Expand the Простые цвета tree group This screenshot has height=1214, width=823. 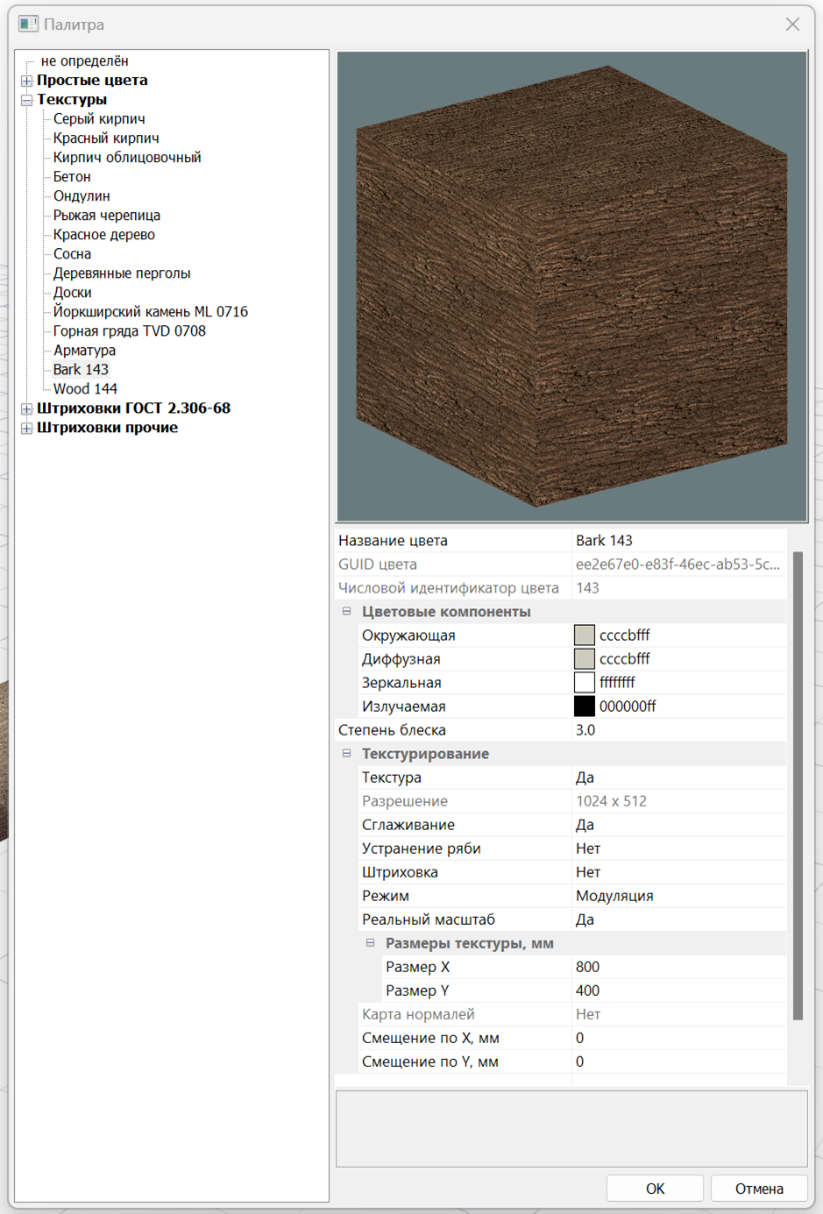[27, 81]
